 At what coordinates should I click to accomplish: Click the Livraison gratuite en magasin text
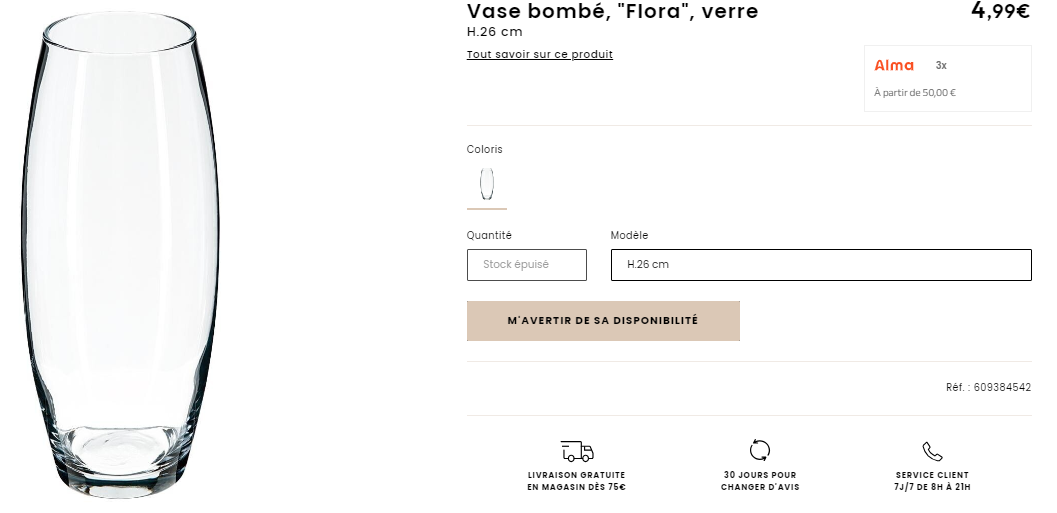click(x=576, y=481)
